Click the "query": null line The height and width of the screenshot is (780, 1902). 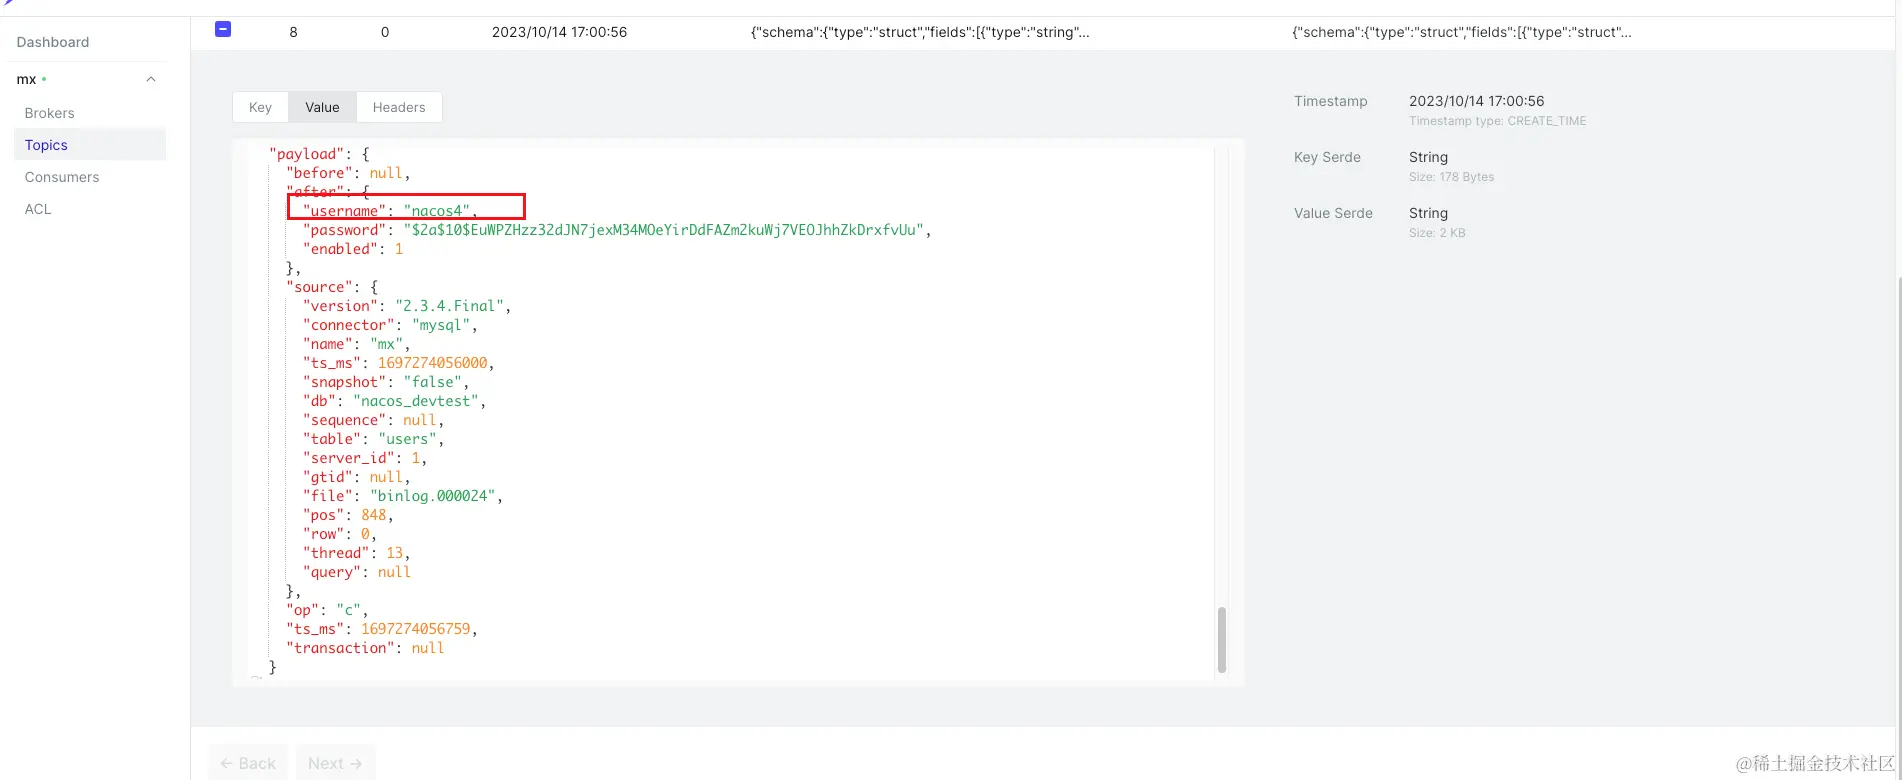(357, 572)
